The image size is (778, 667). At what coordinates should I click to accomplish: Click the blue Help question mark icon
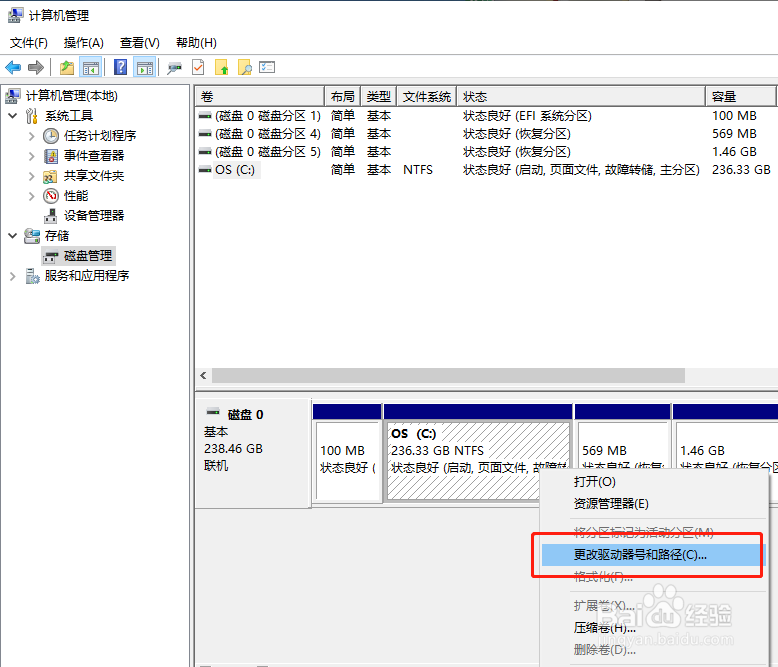pos(120,67)
